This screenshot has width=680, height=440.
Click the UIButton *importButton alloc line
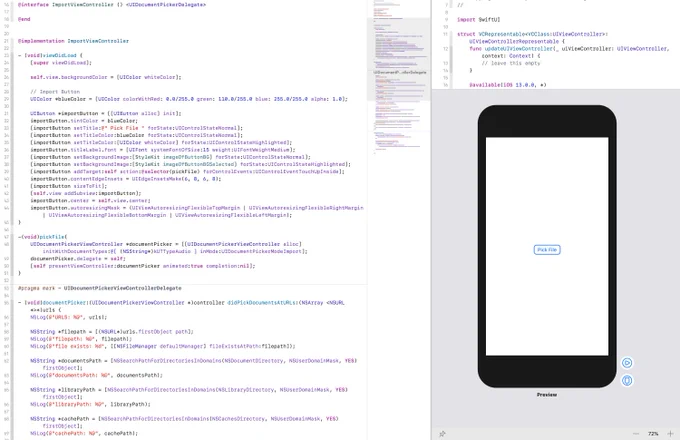[106, 114]
